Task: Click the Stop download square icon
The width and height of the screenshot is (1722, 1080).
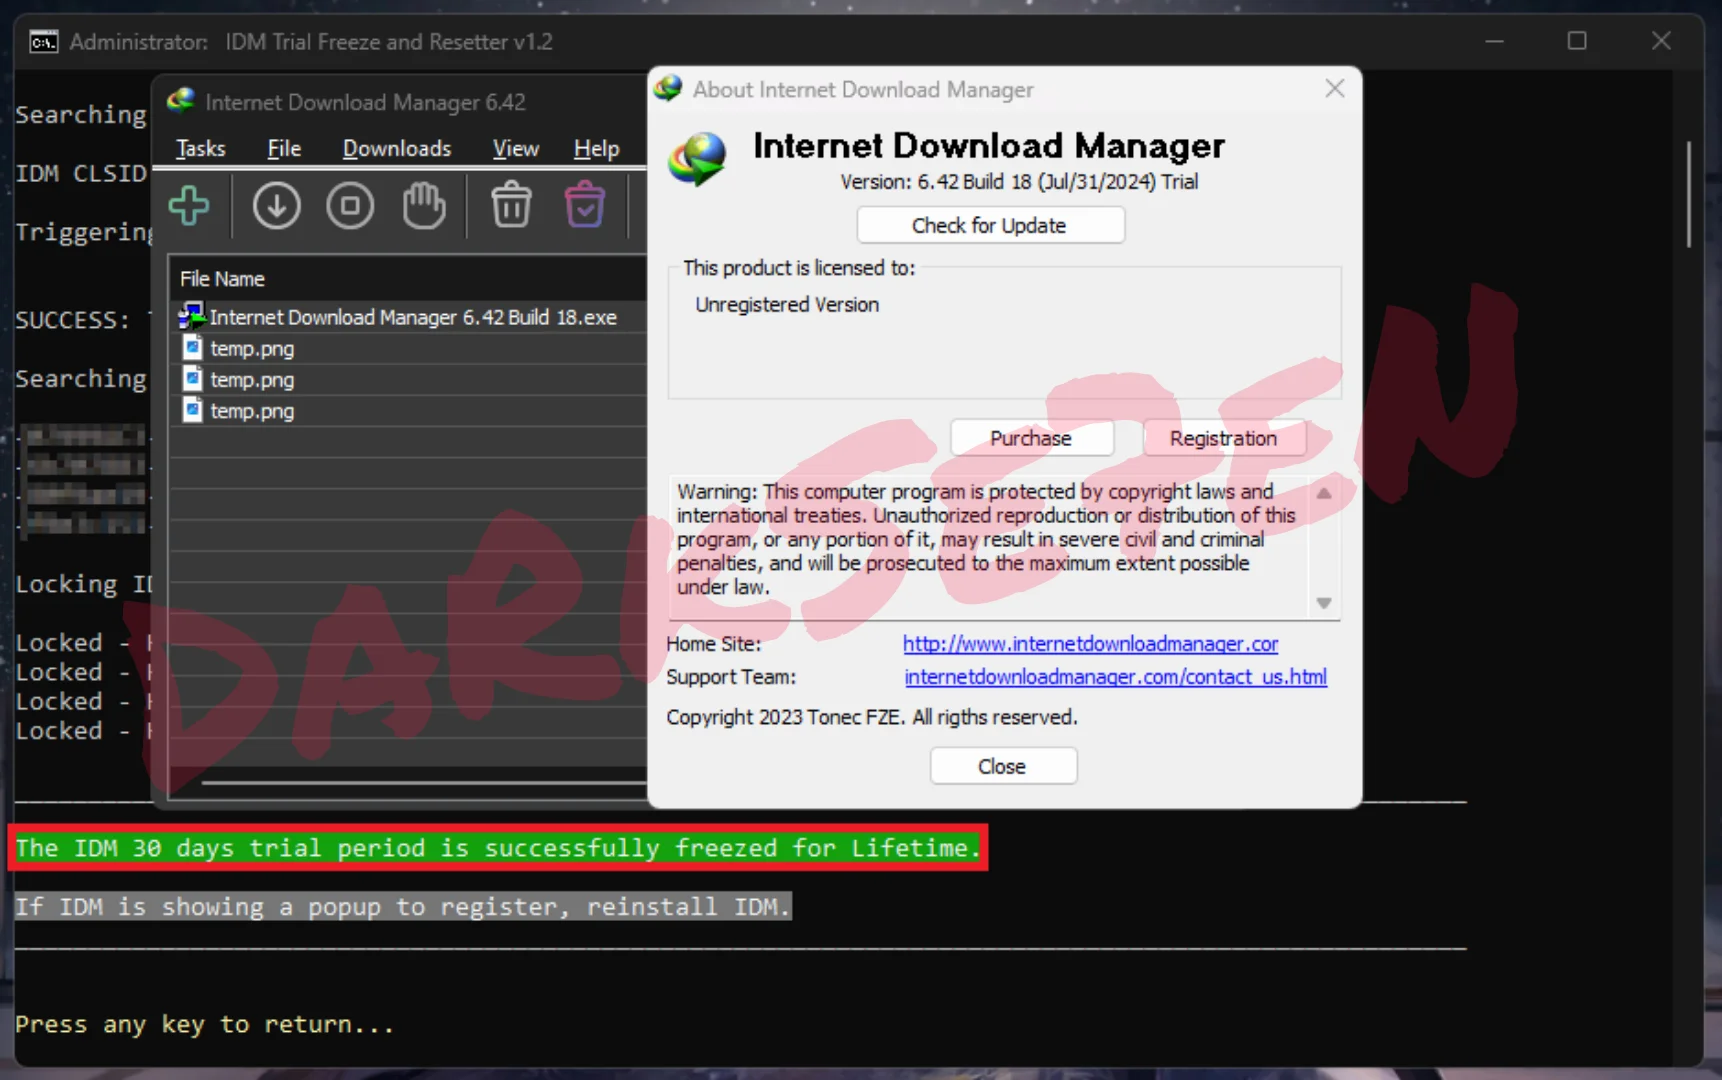Action: click(x=350, y=206)
